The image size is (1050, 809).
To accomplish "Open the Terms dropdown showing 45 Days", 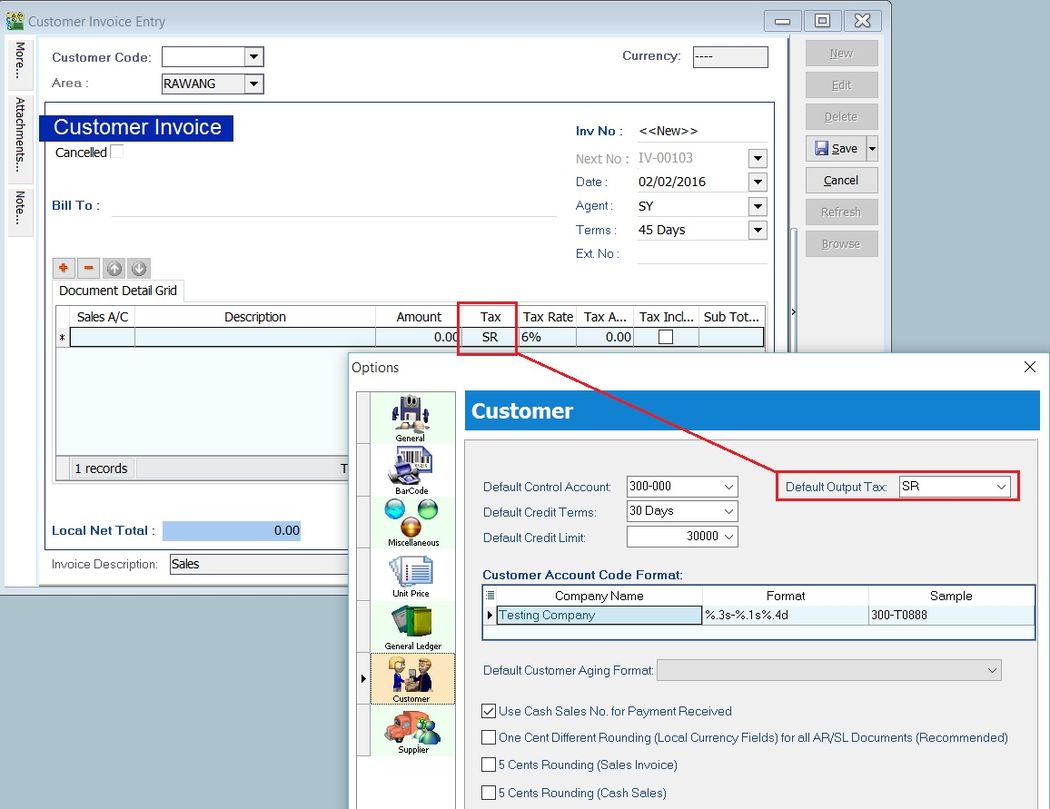I will click(757, 230).
